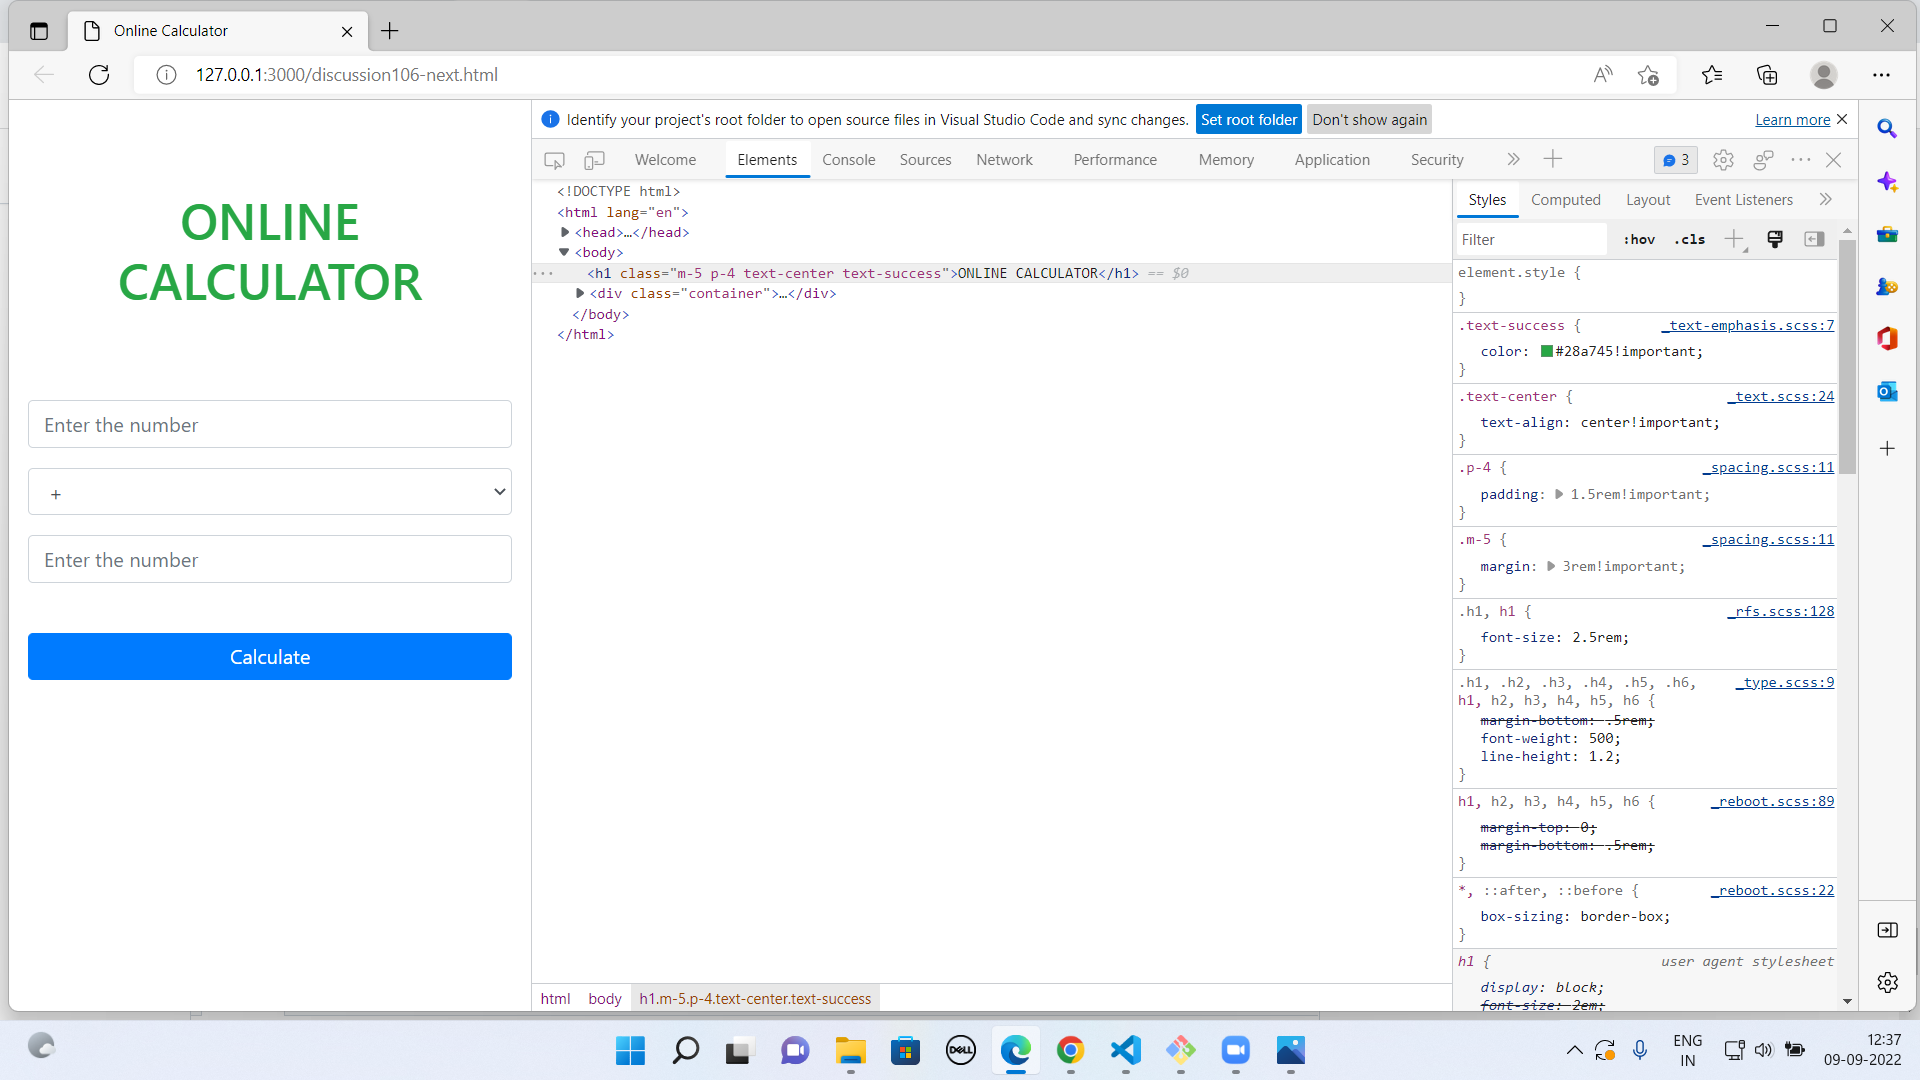The image size is (1920, 1080).
Task: Click the DevTools feedback persona icon
Action: [1763, 160]
